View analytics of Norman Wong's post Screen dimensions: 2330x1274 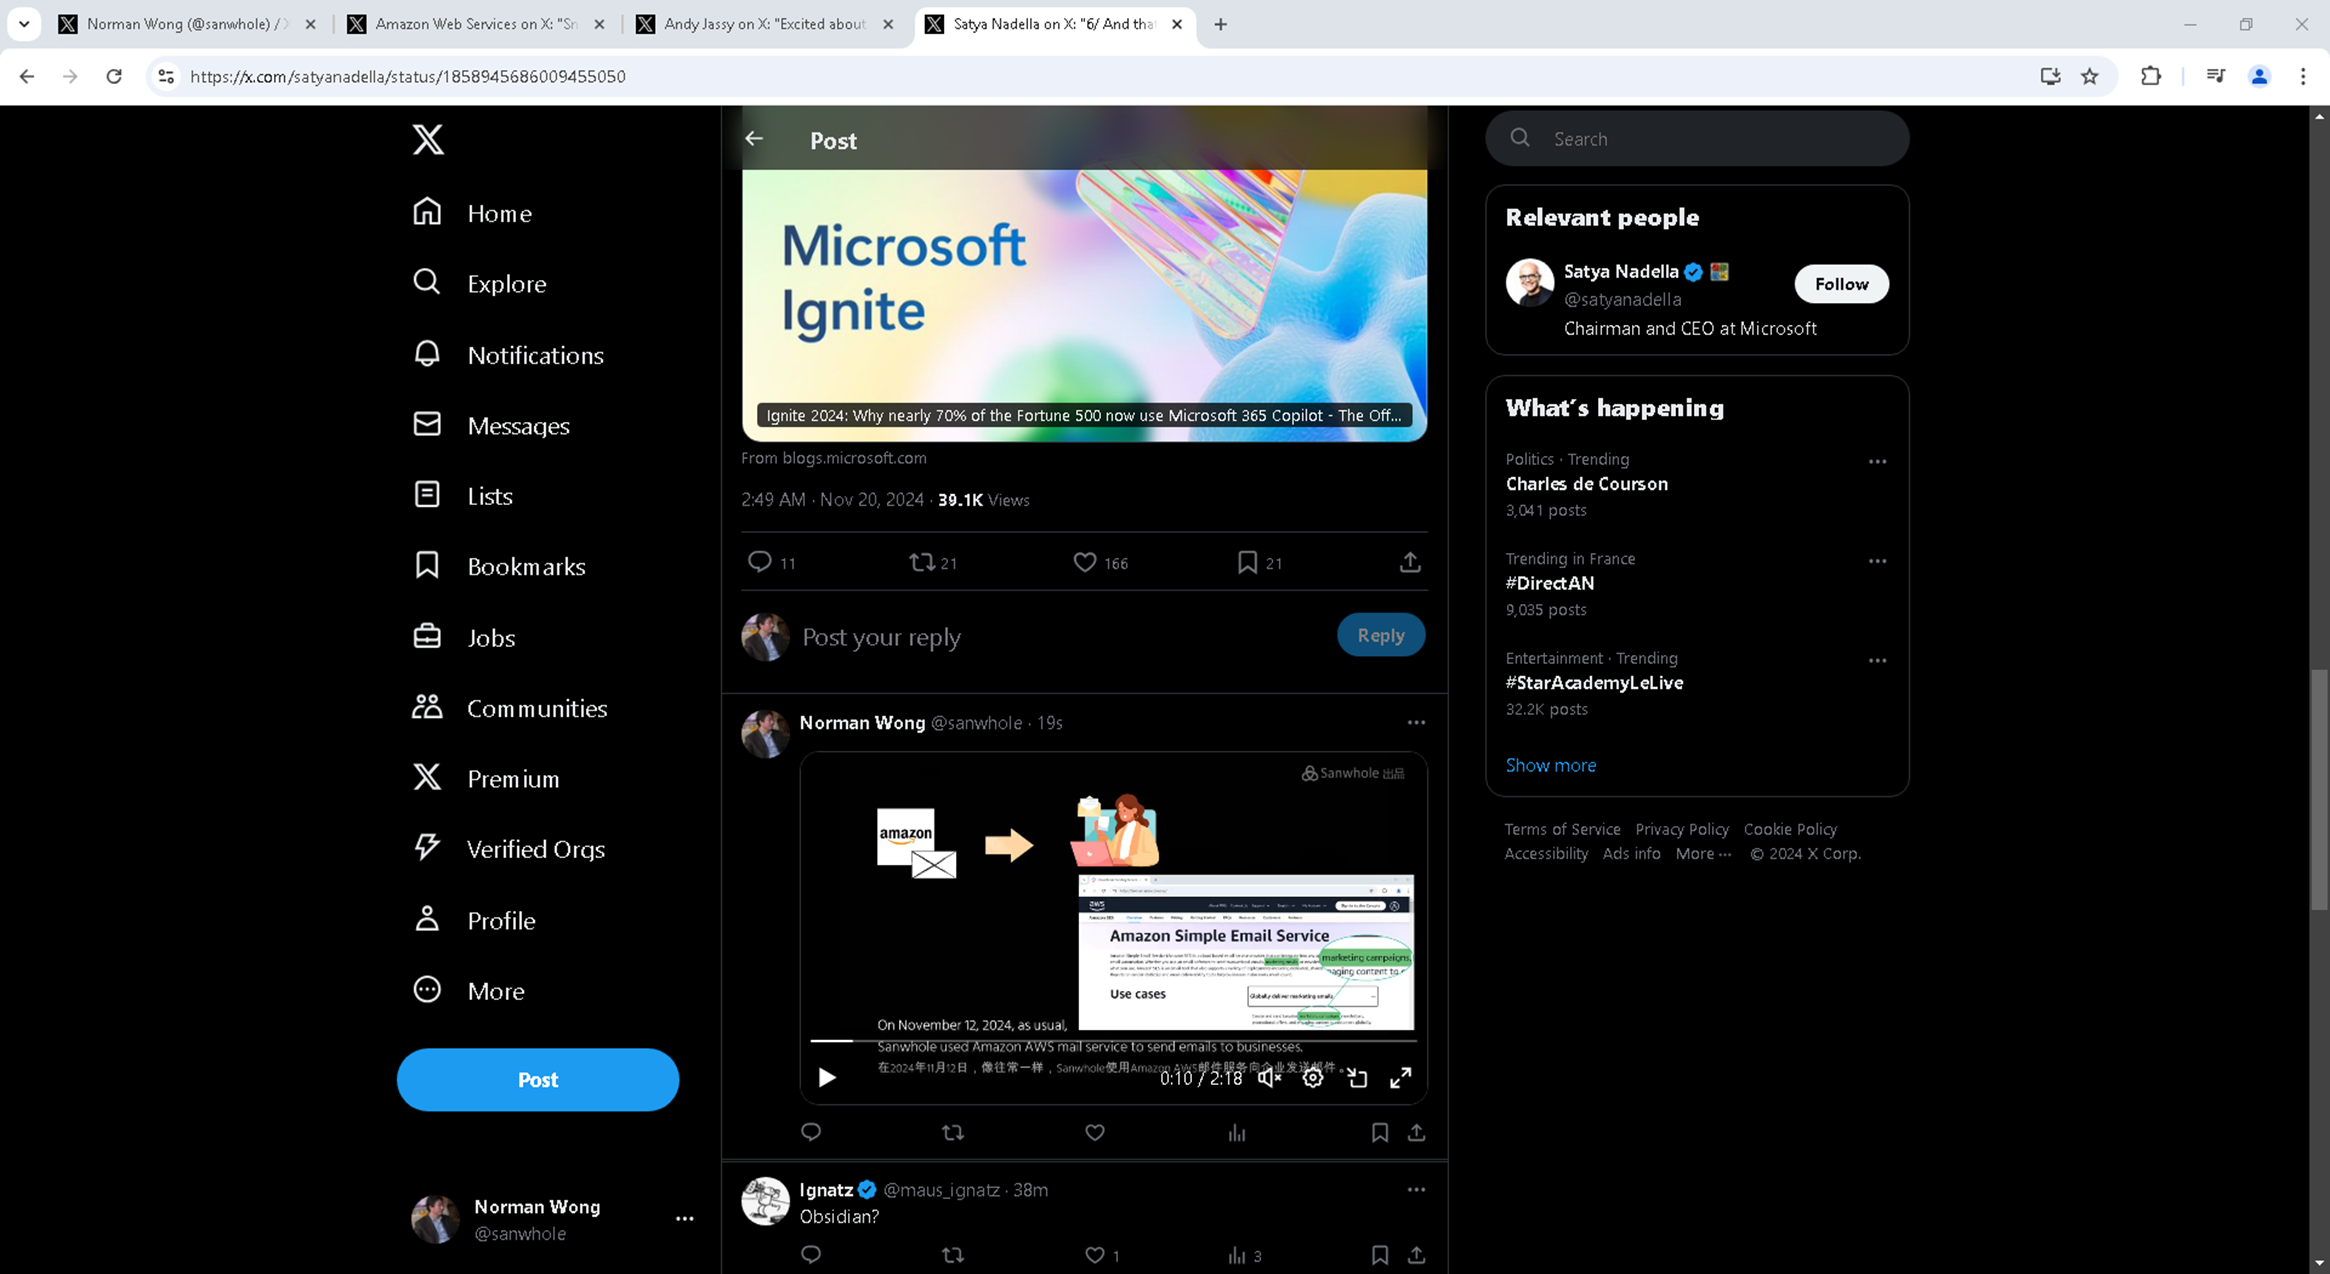point(1237,1132)
